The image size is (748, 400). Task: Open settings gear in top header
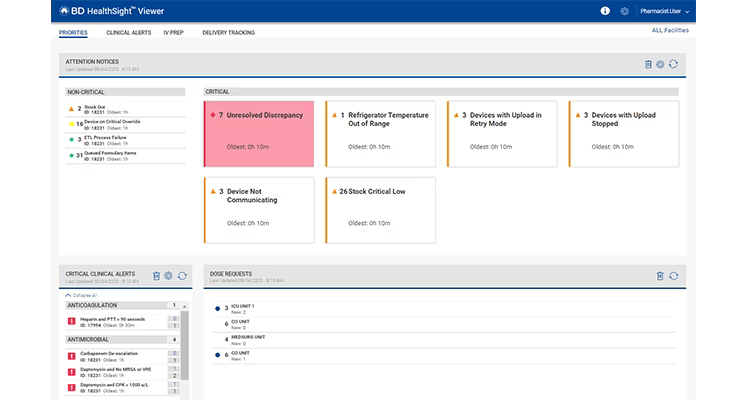click(625, 11)
